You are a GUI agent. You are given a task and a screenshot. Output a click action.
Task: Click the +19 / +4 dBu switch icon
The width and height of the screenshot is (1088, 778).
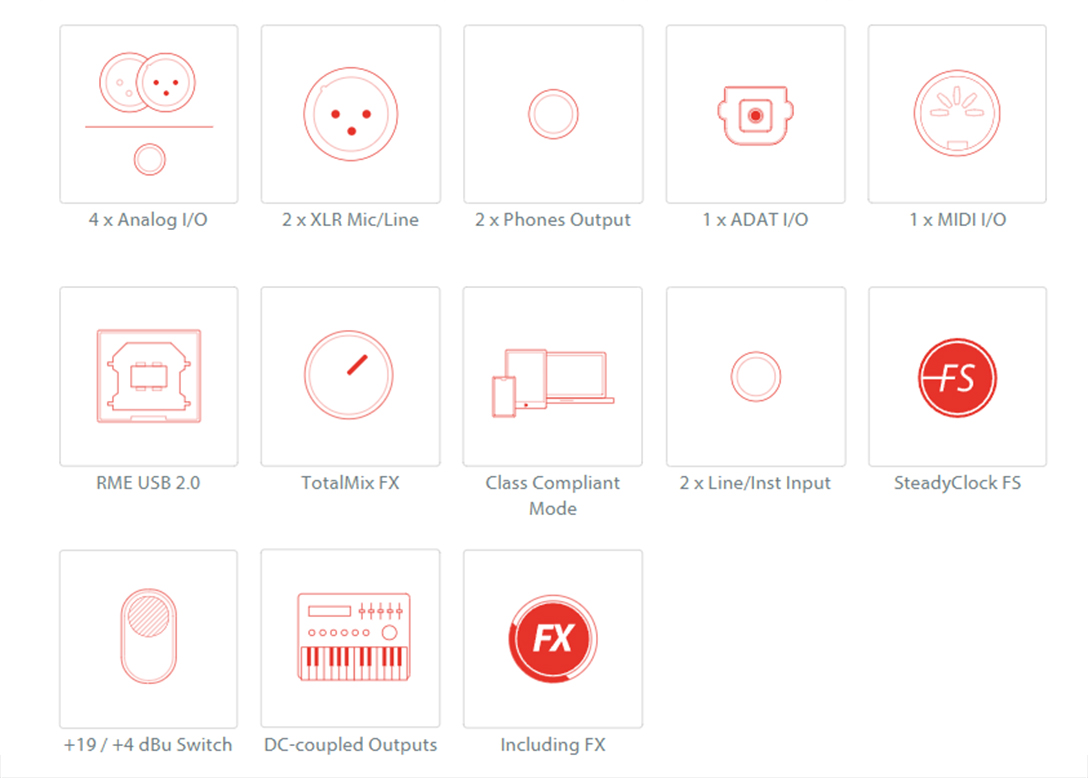pyautogui.click(x=148, y=636)
